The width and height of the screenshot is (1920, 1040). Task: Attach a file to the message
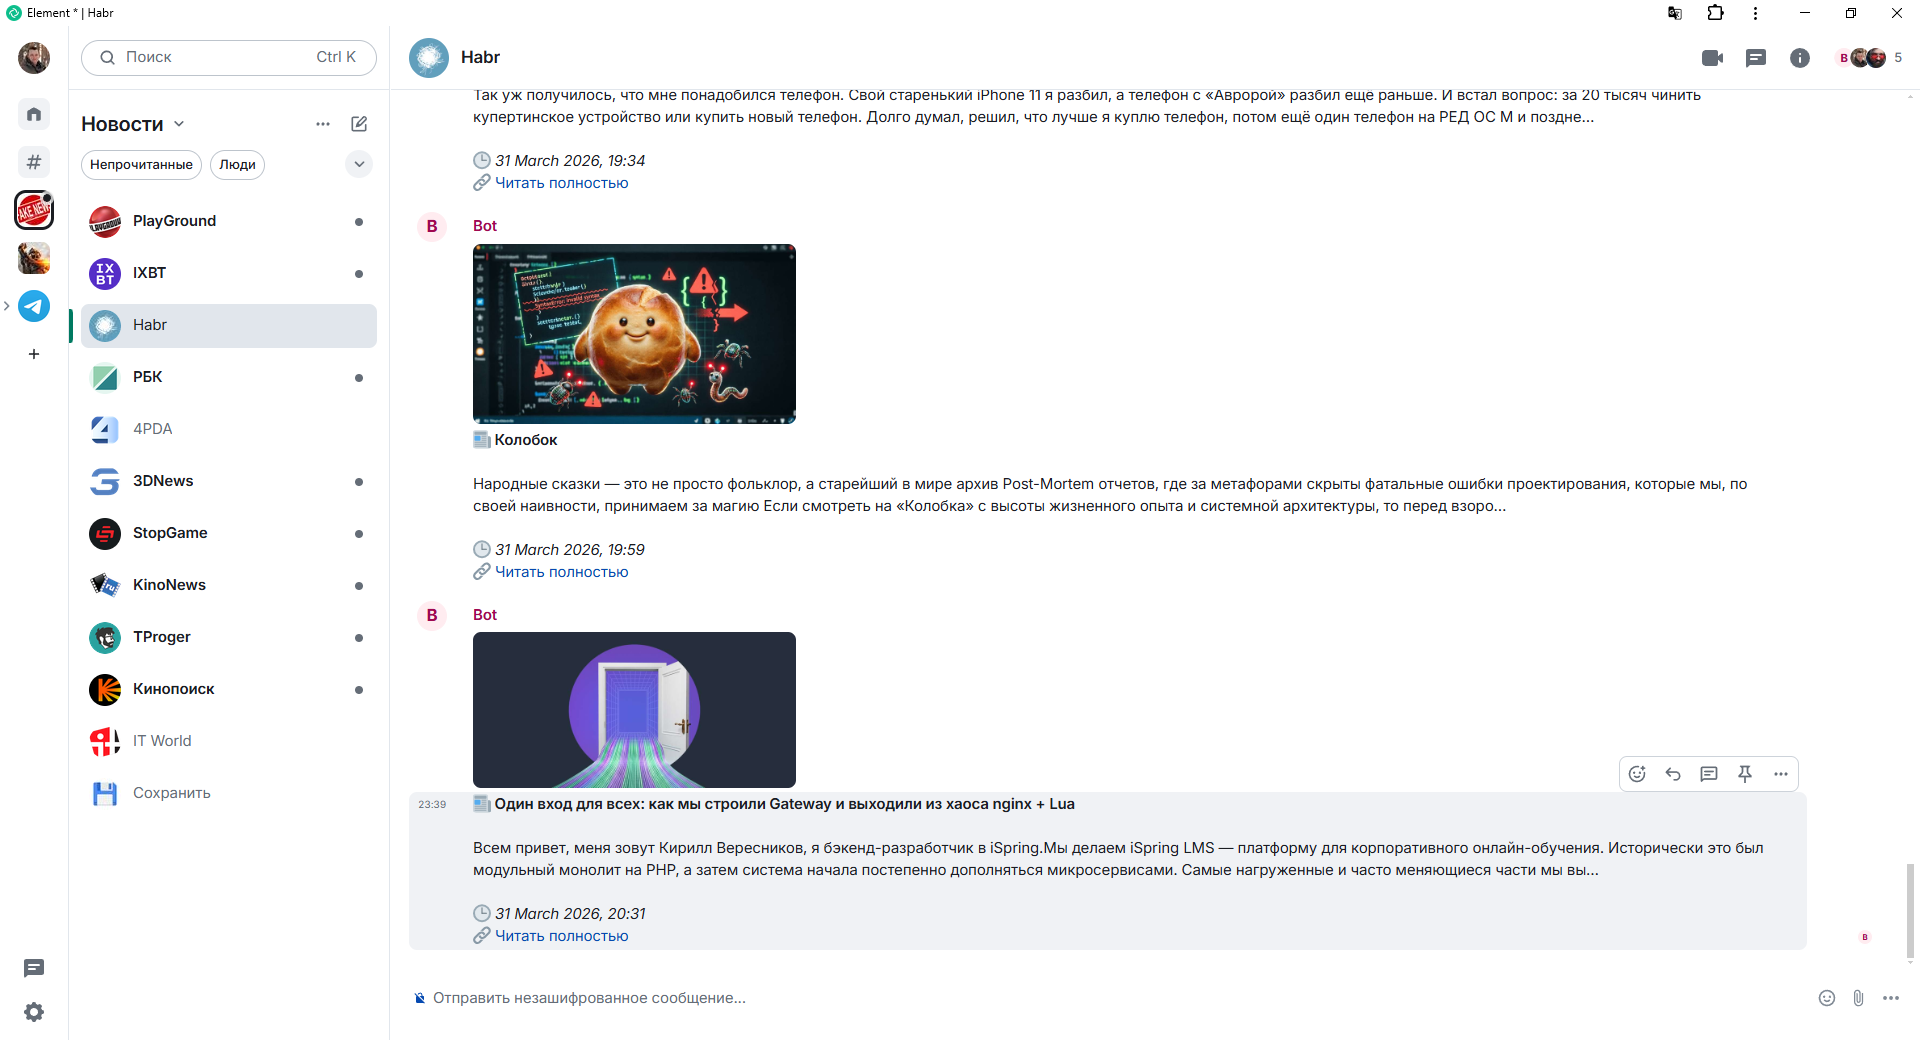tap(1858, 998)
